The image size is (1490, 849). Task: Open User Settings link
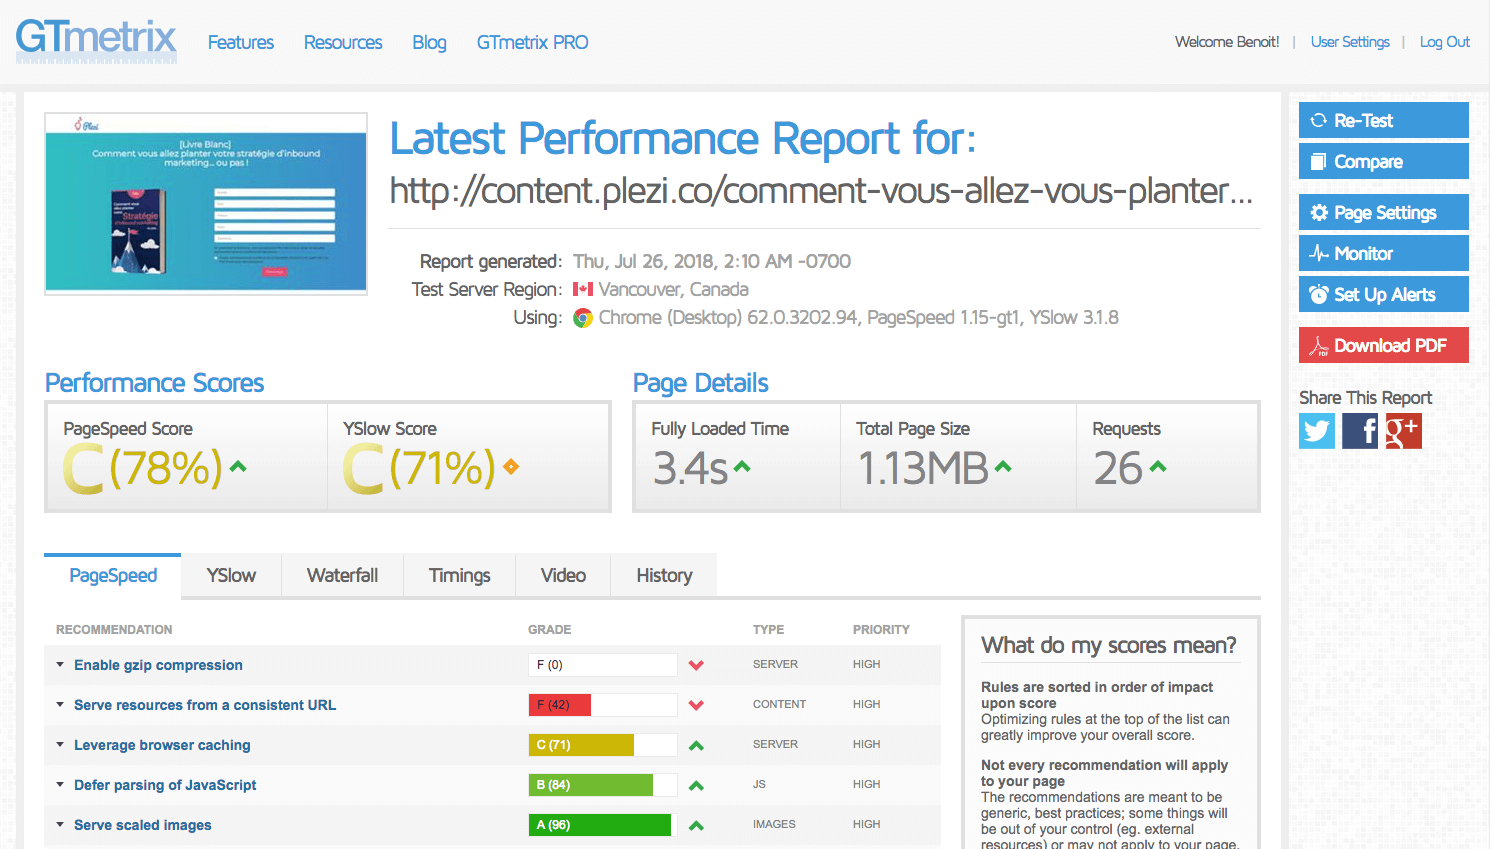(1350, 42)
